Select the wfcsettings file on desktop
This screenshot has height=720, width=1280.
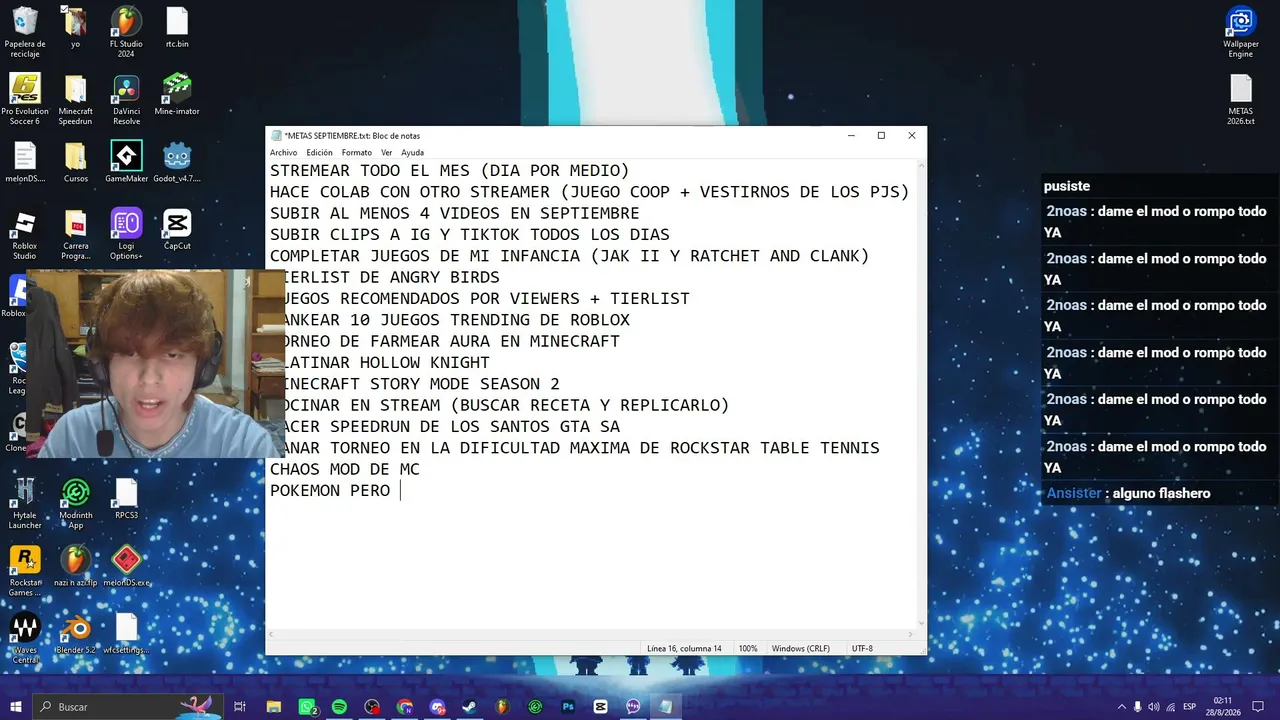(126, 633)
